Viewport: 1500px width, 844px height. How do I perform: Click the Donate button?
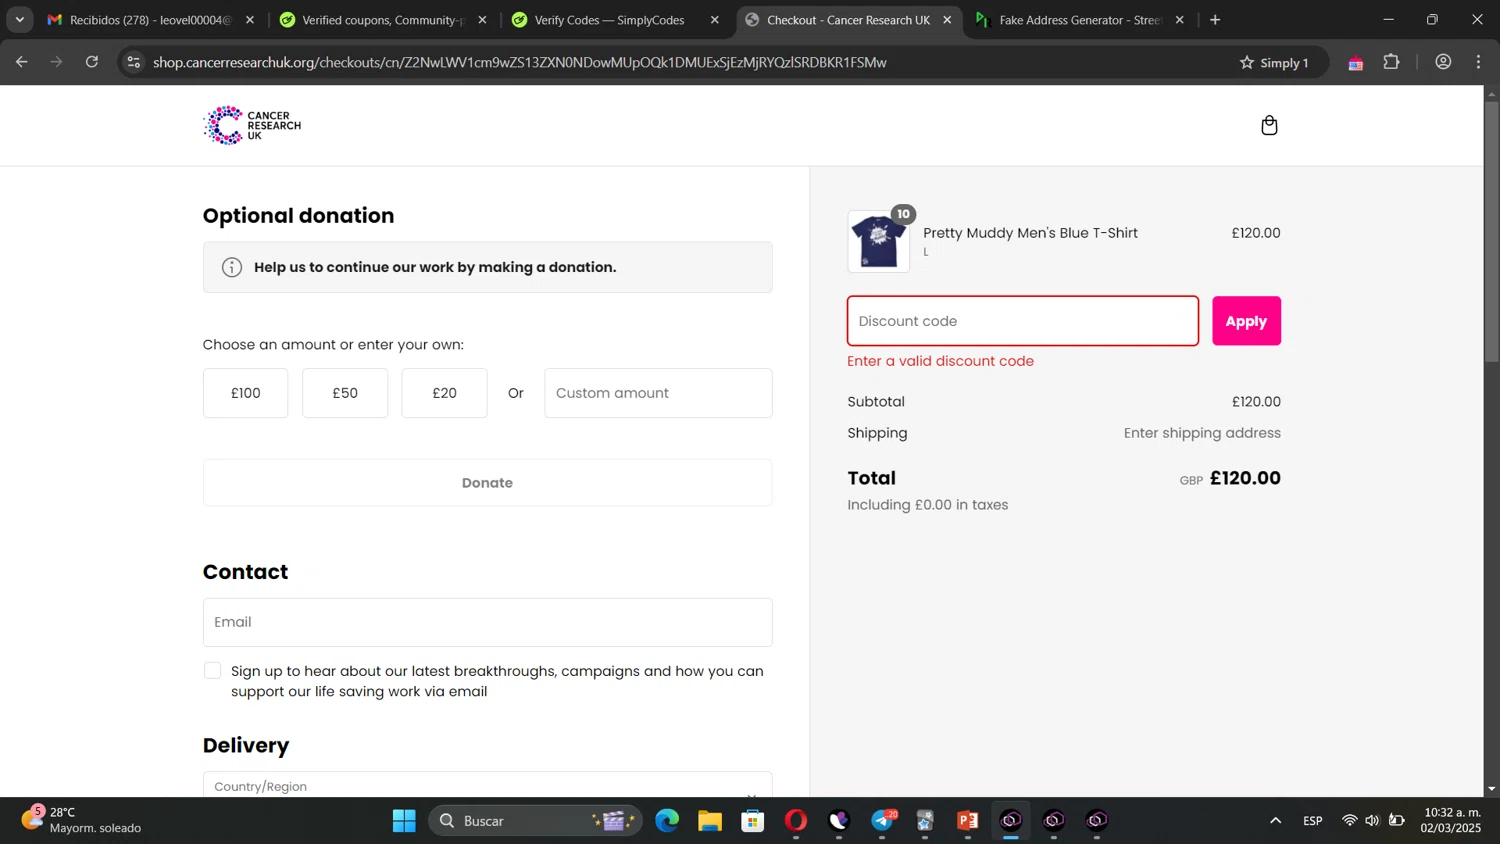[x=487, y=482]
